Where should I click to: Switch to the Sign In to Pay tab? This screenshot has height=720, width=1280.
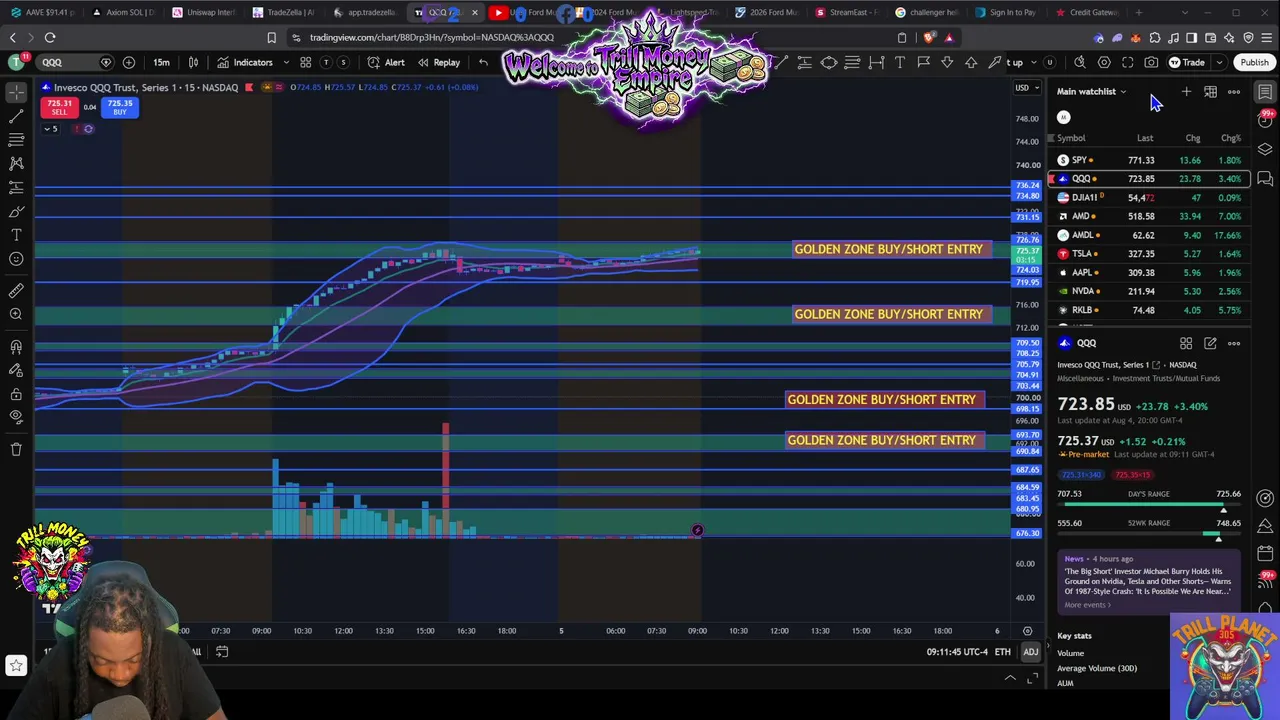click(1006, 12)
